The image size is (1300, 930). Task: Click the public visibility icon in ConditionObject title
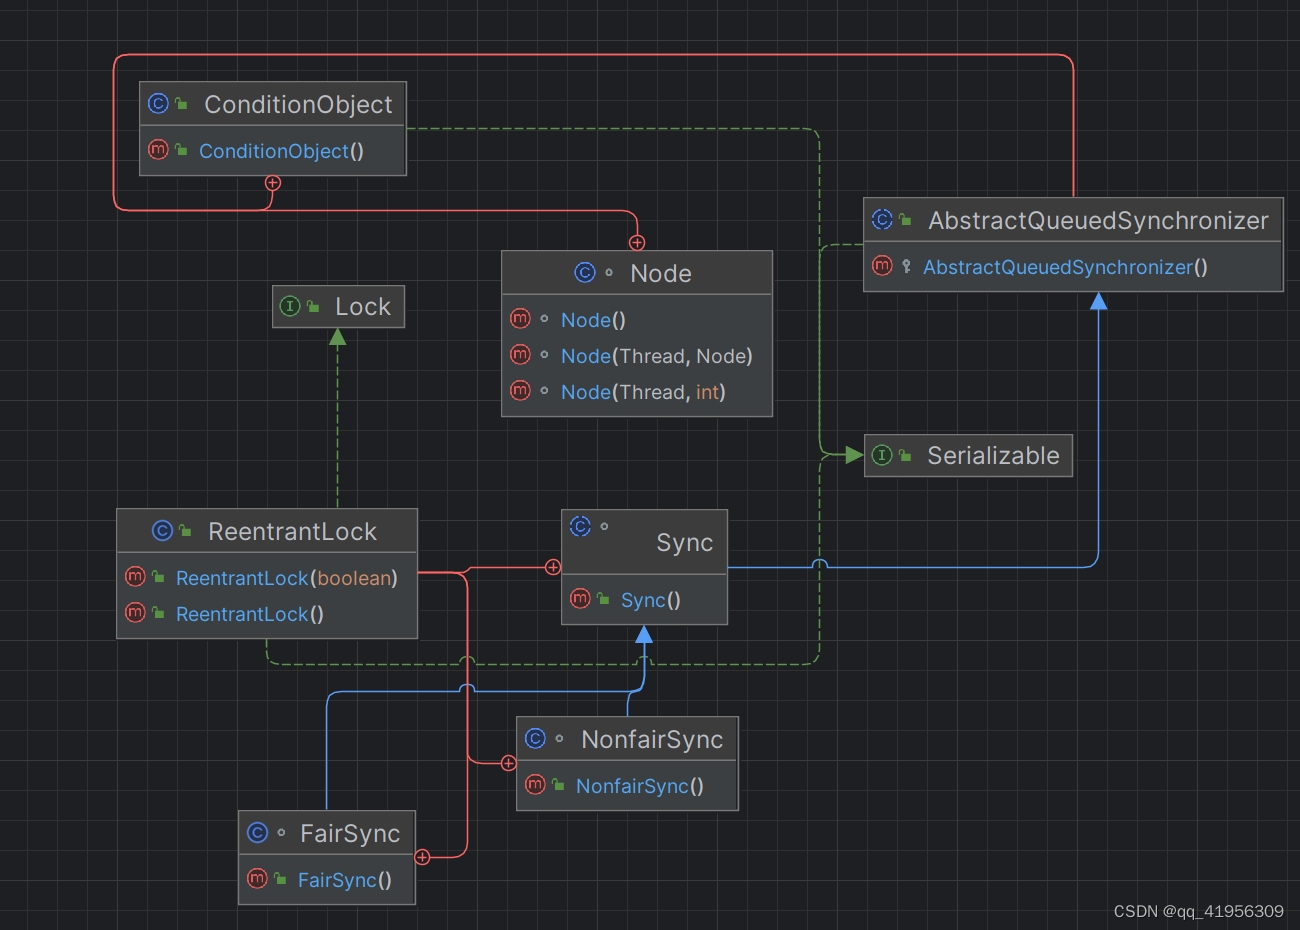(x=181, y=104)
